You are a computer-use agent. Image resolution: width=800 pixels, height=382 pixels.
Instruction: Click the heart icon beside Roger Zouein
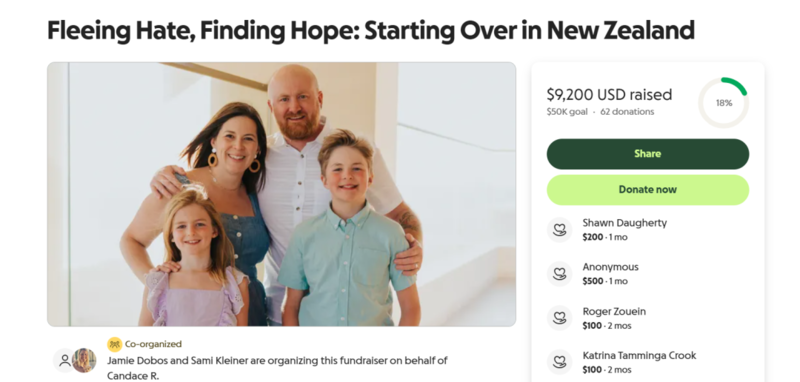click(560, 318)
